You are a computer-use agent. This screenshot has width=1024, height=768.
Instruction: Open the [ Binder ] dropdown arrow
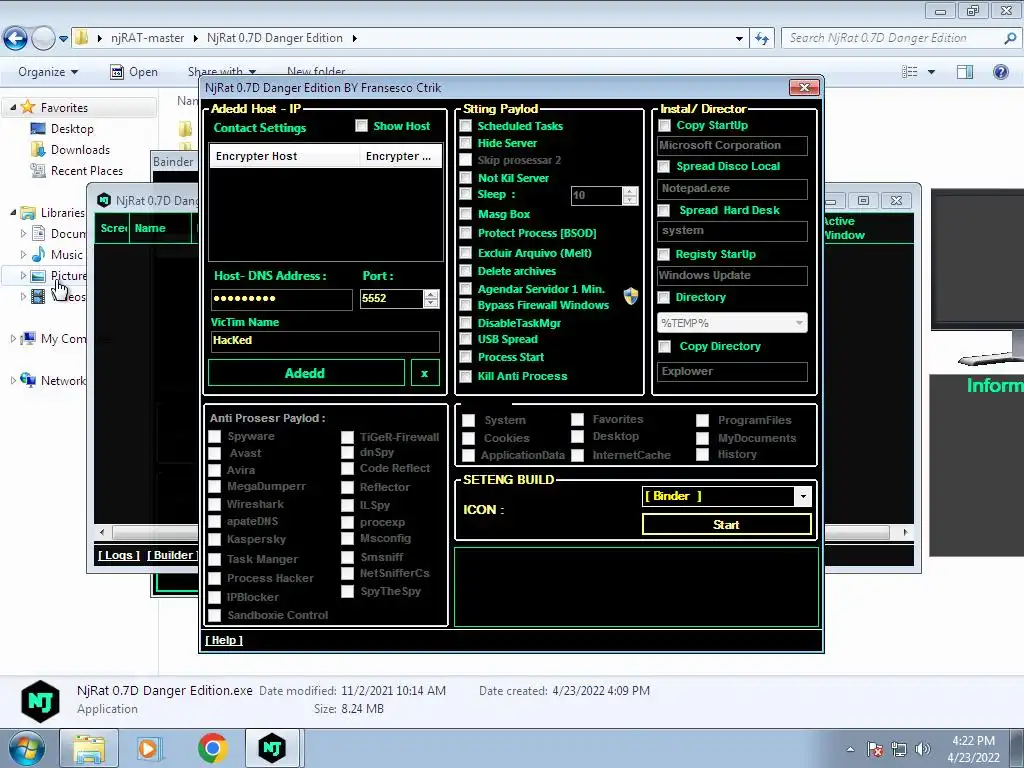click(x=803, y=496)
